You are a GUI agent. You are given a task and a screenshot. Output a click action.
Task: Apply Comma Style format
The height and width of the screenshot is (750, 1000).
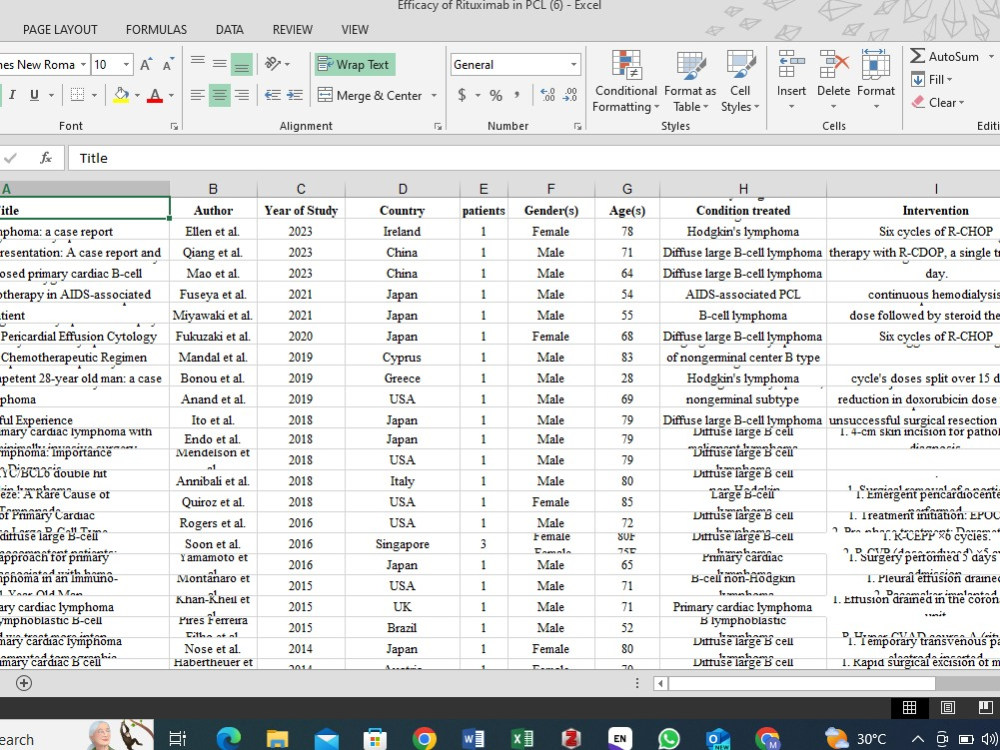[x=517, y=95]
